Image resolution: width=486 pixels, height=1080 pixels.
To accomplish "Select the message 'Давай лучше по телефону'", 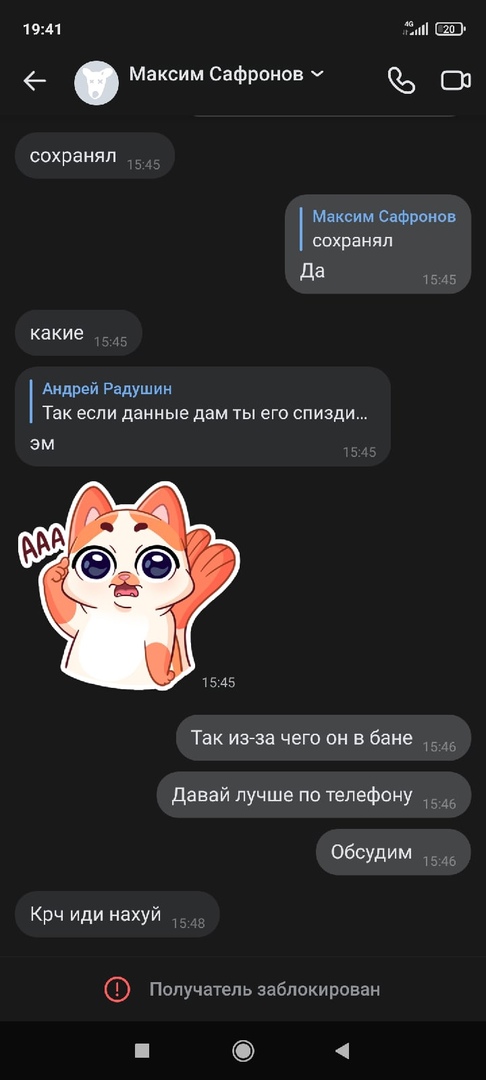I will coord(314,795).
